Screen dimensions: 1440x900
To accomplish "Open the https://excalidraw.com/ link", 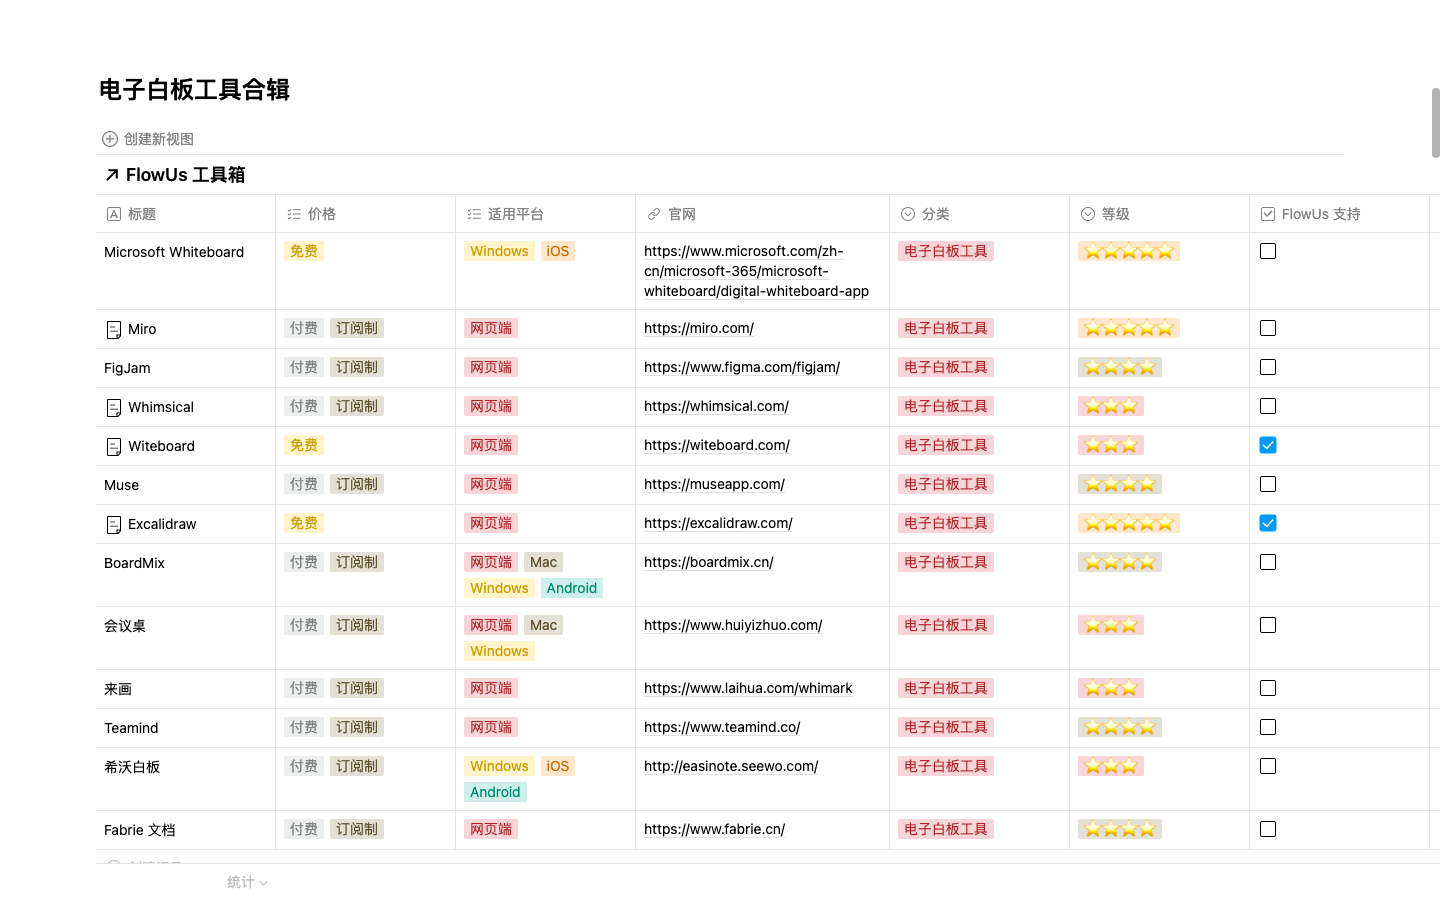I will pyautogui.click(x=718, y=523).
